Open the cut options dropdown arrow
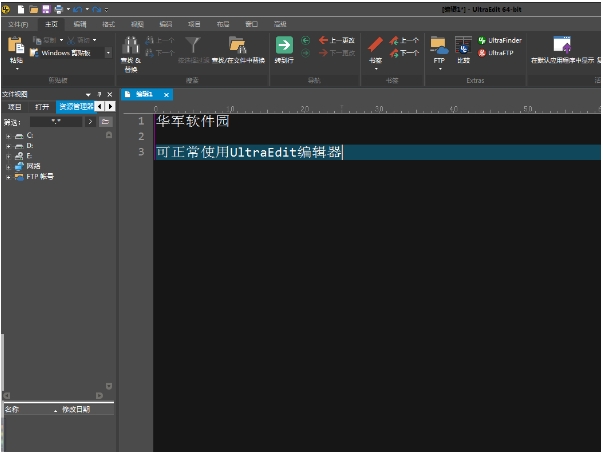Screen dimensions: 603x454 pos(95,40)
